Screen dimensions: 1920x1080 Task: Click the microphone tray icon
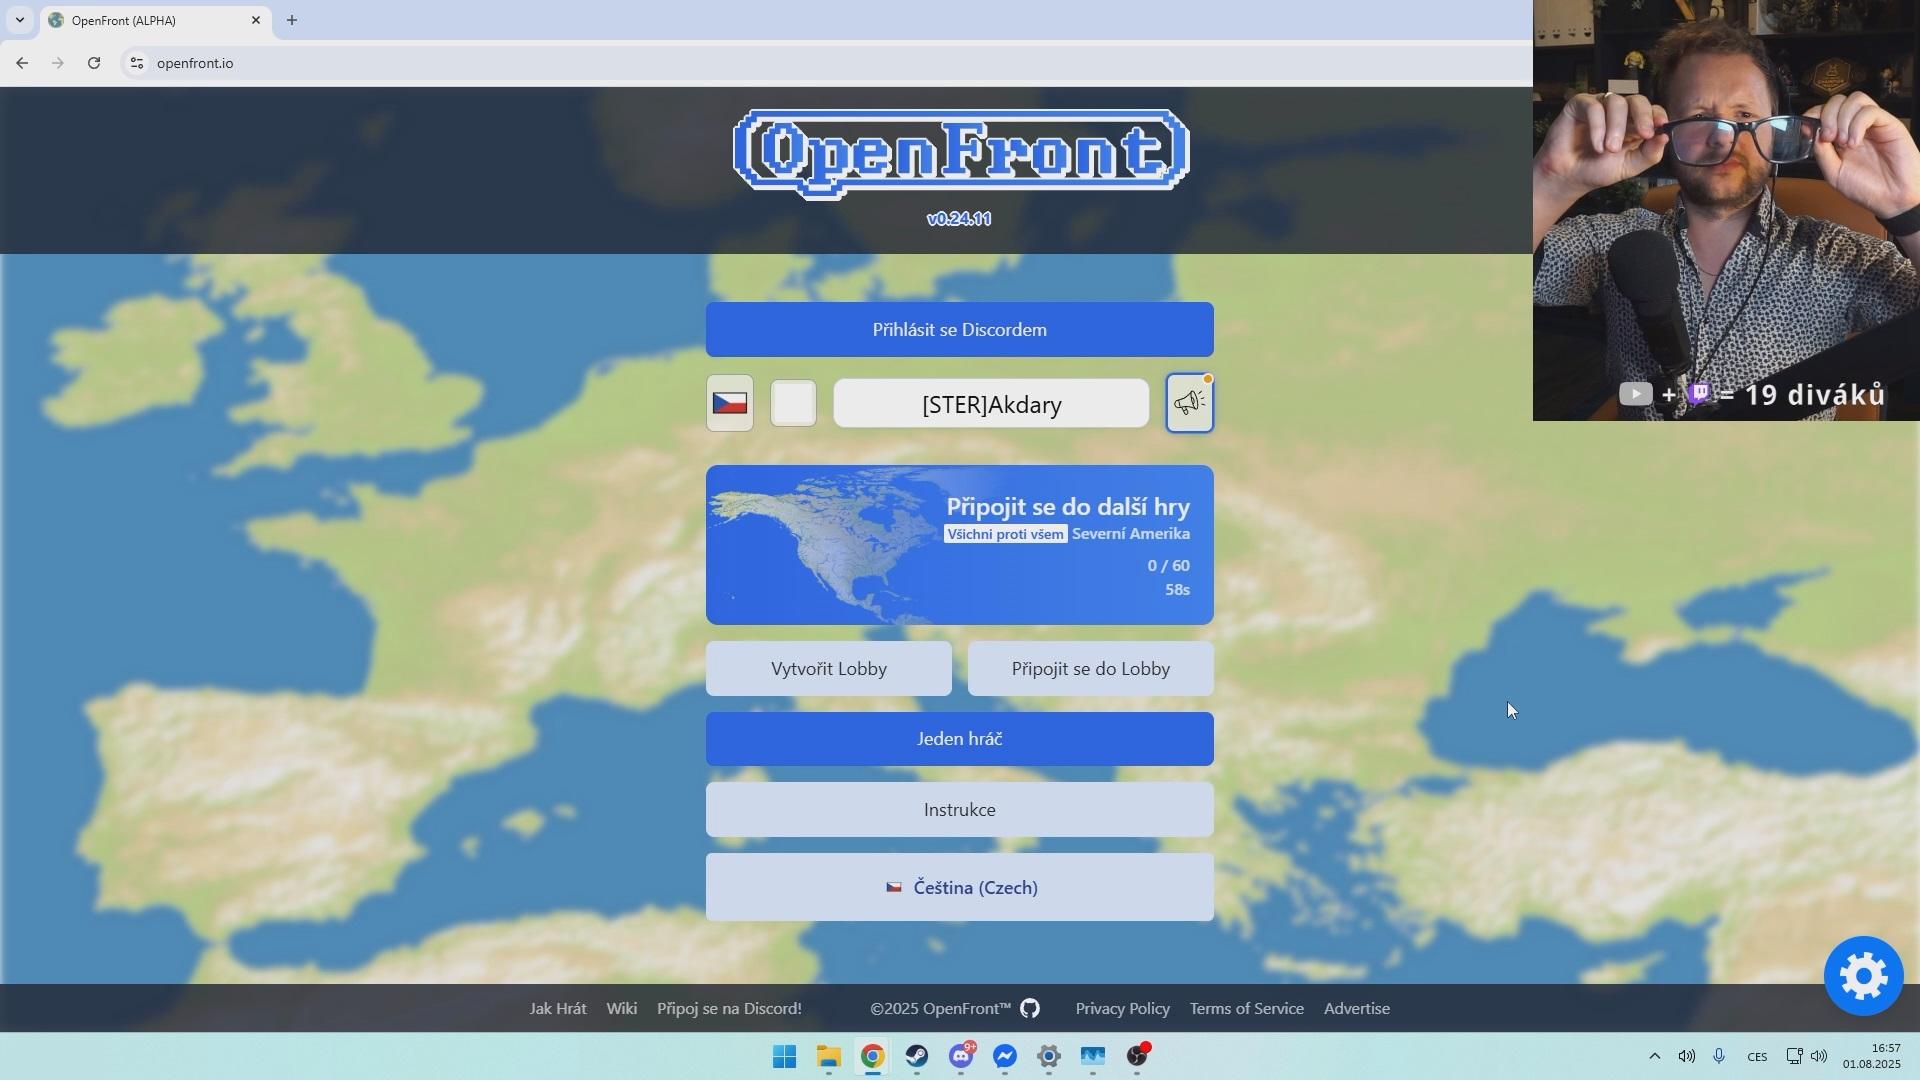click(x=1719, y=1056)
